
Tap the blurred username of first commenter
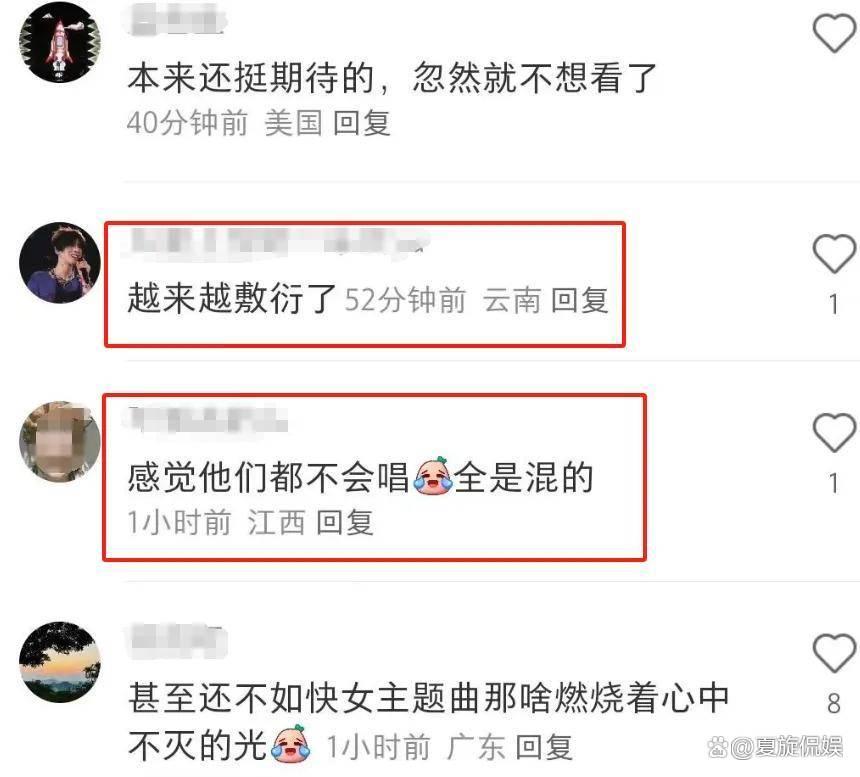[x=177, y=20]
